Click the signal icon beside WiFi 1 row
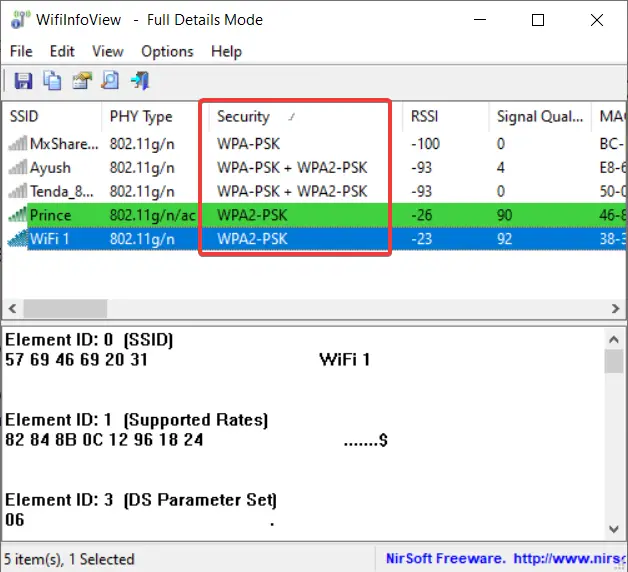Viewport: 628px width, 572px height. tap(18, 239)
